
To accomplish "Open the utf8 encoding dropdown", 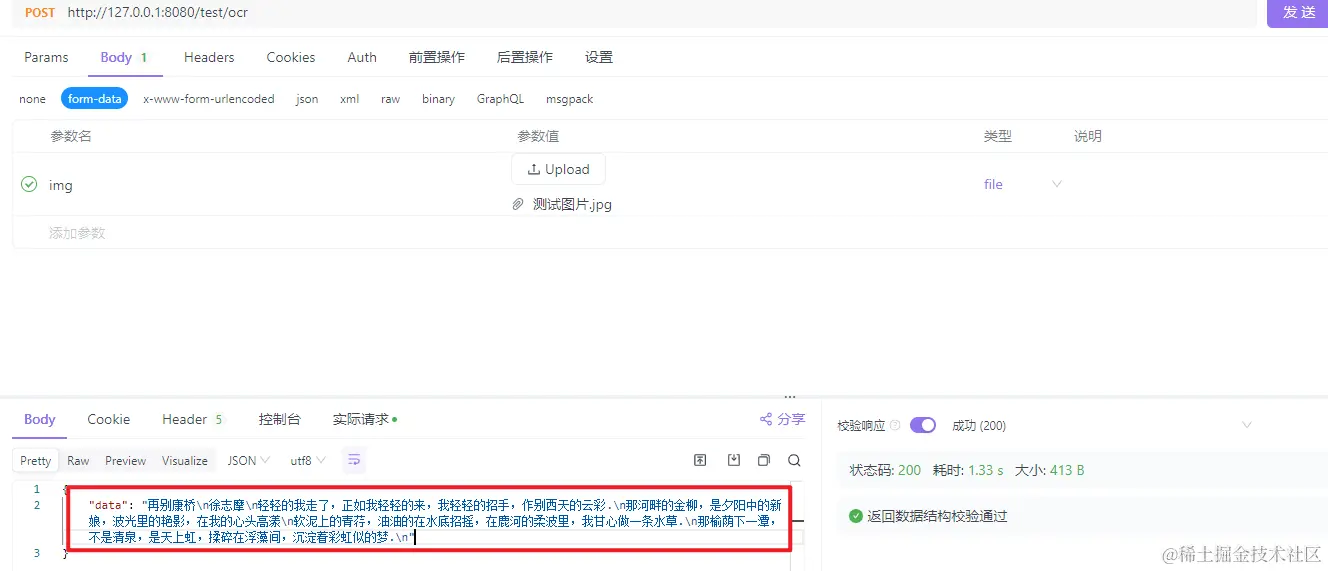I will 308,461.
